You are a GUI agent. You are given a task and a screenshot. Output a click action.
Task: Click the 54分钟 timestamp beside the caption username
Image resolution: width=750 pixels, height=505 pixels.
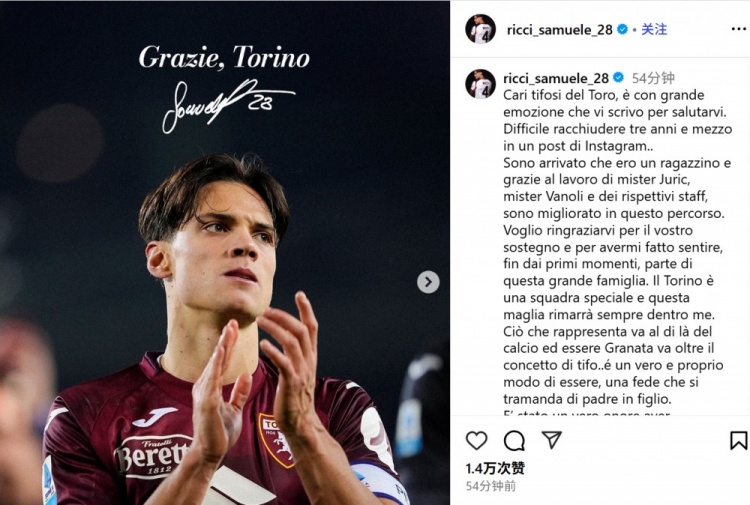click(653, 78)
